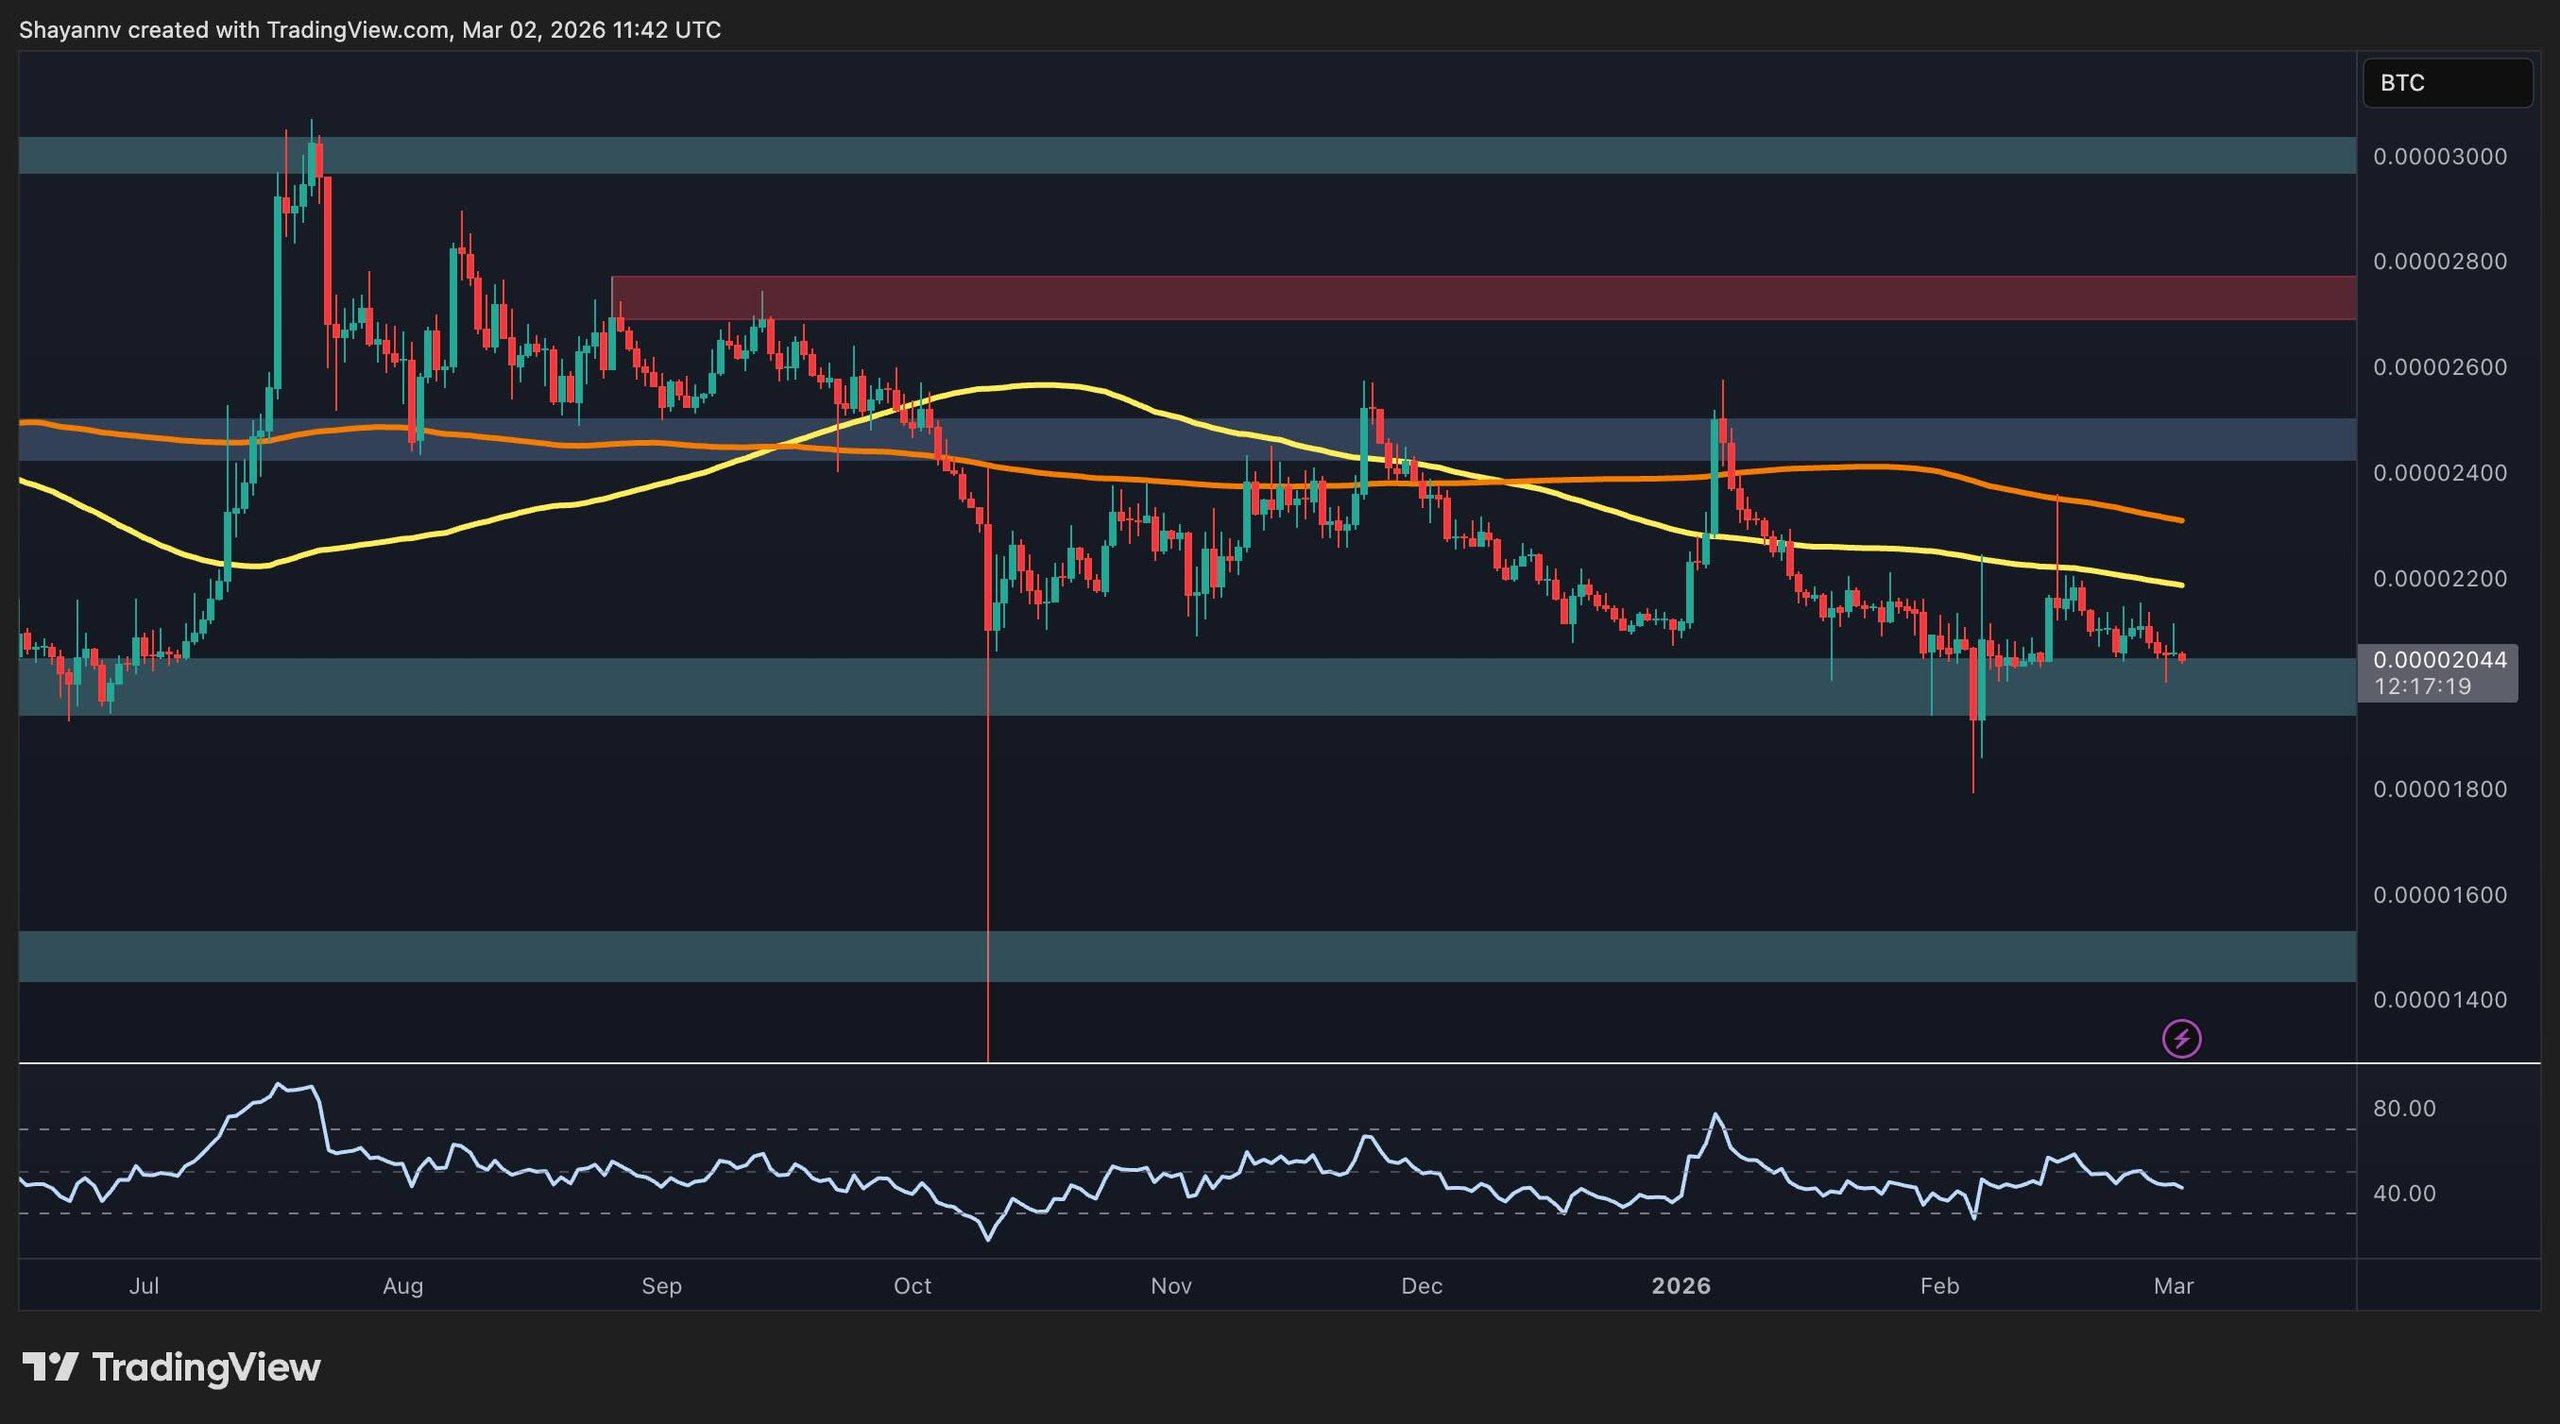The width and height of the screenshot is (2560, 1424).
Task: Click the 0.00003000 price axis label
Action: click(x=2439, y=157)
